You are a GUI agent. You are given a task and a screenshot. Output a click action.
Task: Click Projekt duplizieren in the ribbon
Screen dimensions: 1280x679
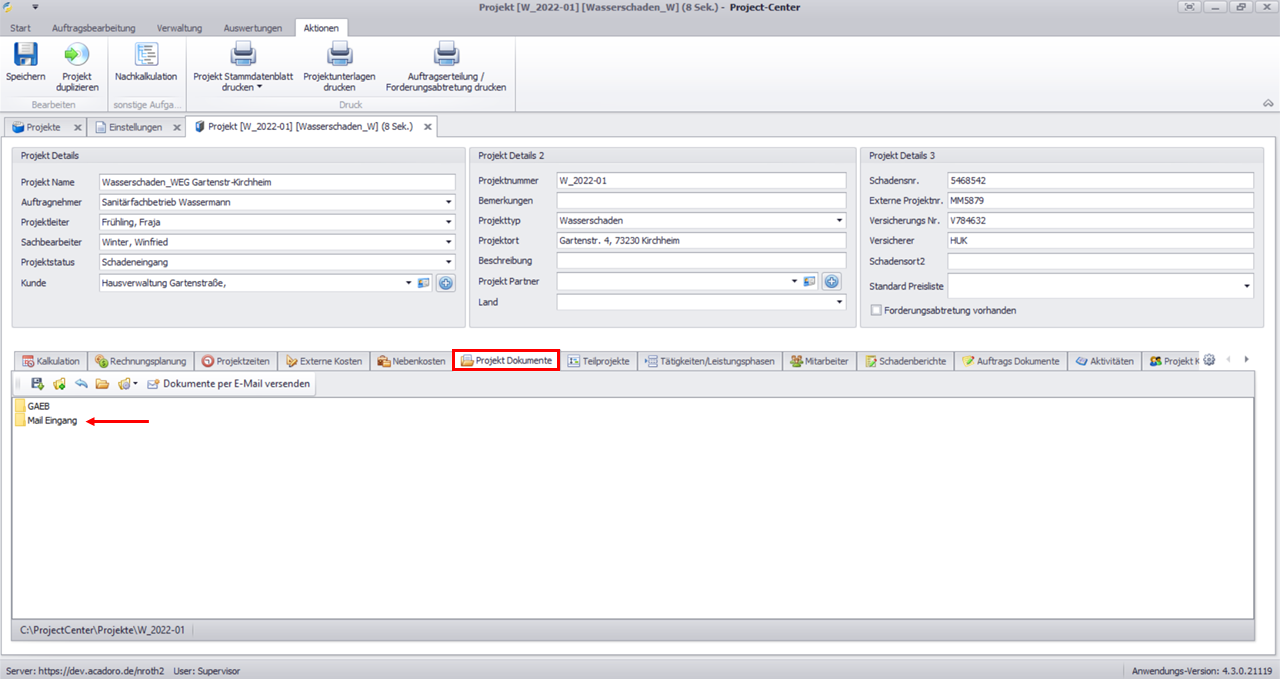tap(77, 55)
